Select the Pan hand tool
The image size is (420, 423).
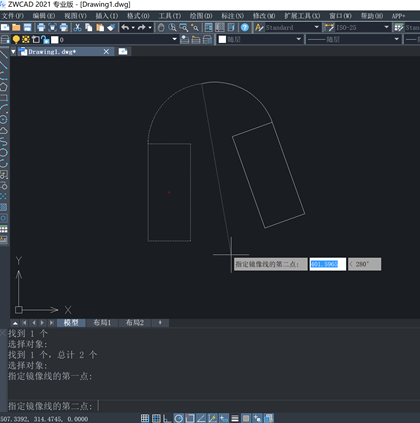(x=161, y=27)
